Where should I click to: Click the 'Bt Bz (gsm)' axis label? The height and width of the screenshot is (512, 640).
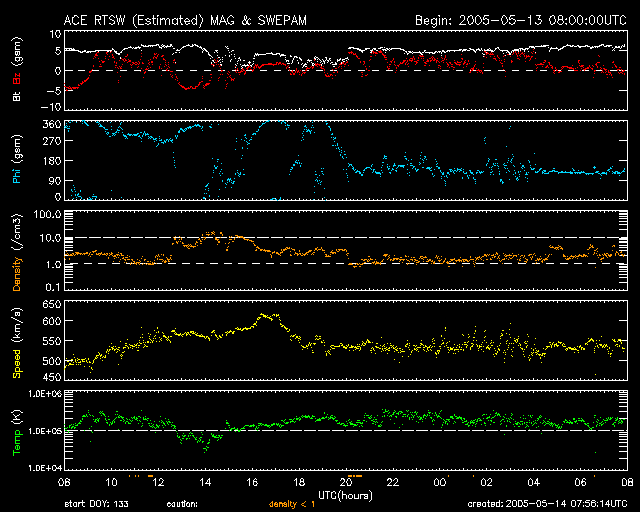17,69
